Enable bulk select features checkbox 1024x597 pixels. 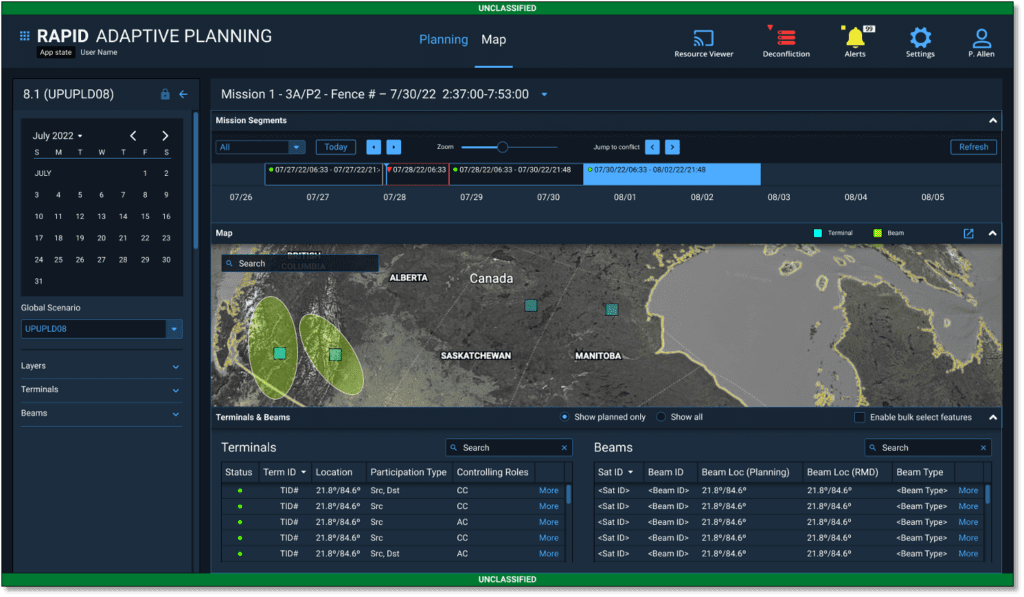click(x=859, y=417)
